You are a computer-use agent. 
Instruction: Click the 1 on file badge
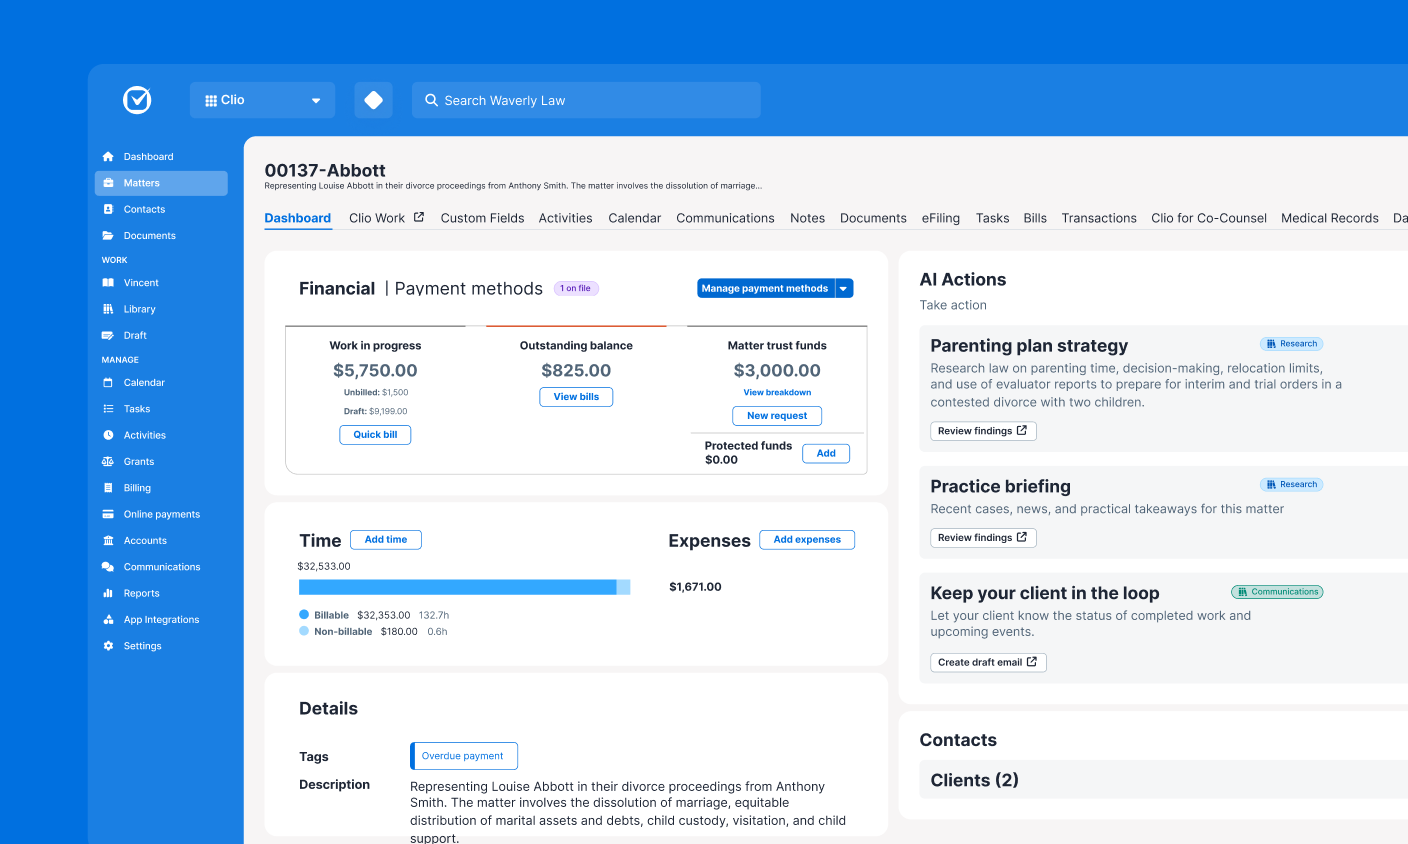(576, 288)
